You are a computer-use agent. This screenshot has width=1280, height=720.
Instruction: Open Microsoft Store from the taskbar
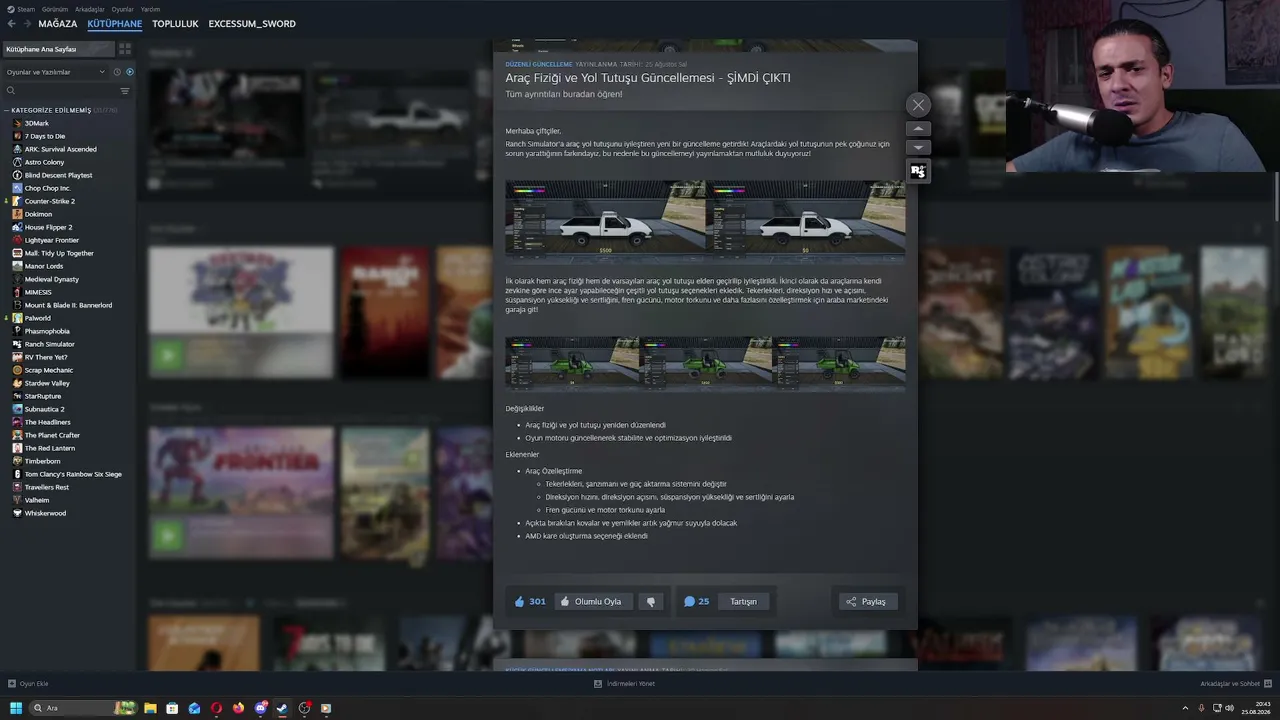point(172,708)
